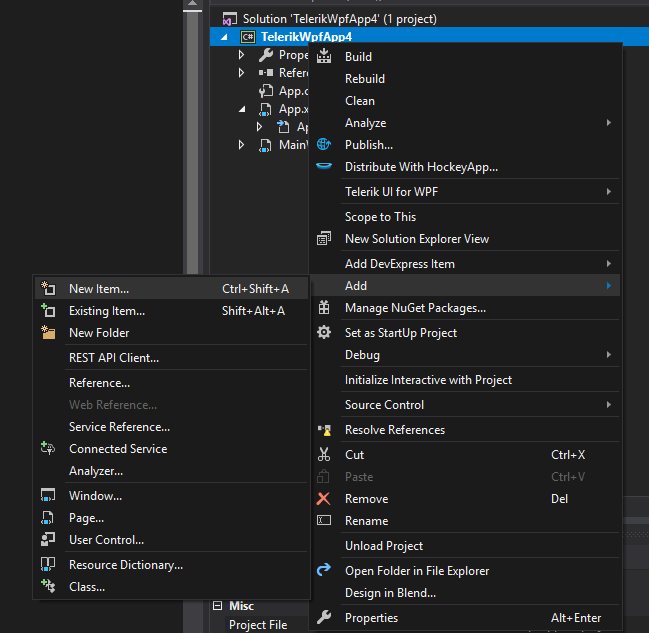Choose Clean from context menu

466,101
